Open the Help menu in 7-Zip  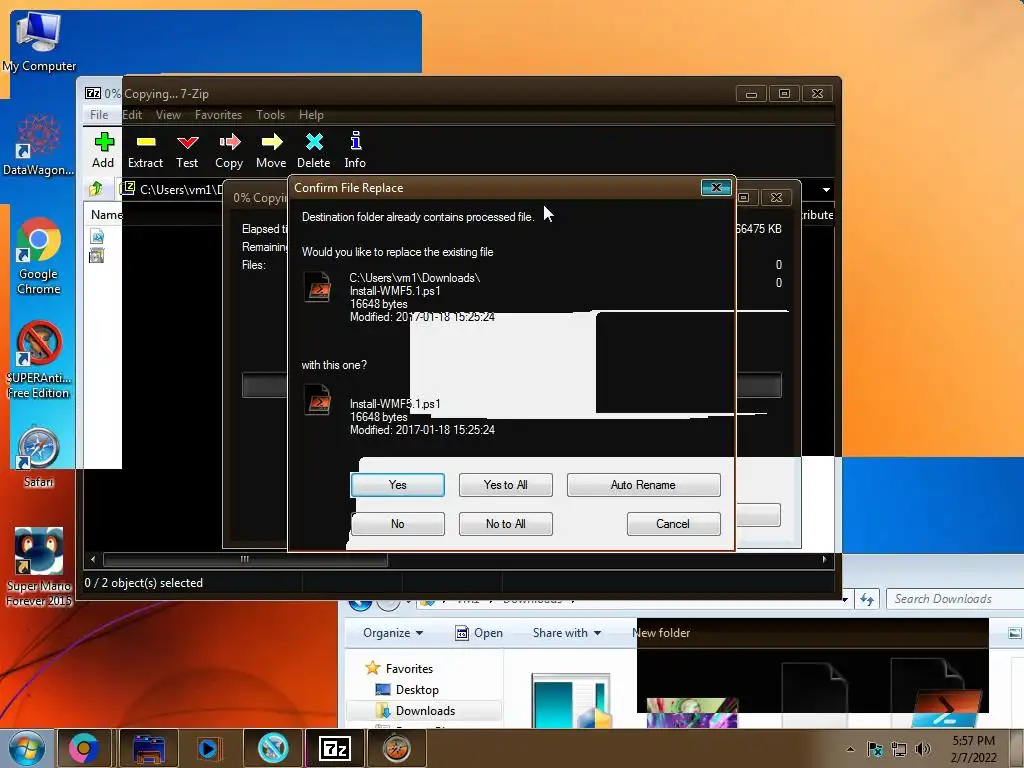(311, 115)
